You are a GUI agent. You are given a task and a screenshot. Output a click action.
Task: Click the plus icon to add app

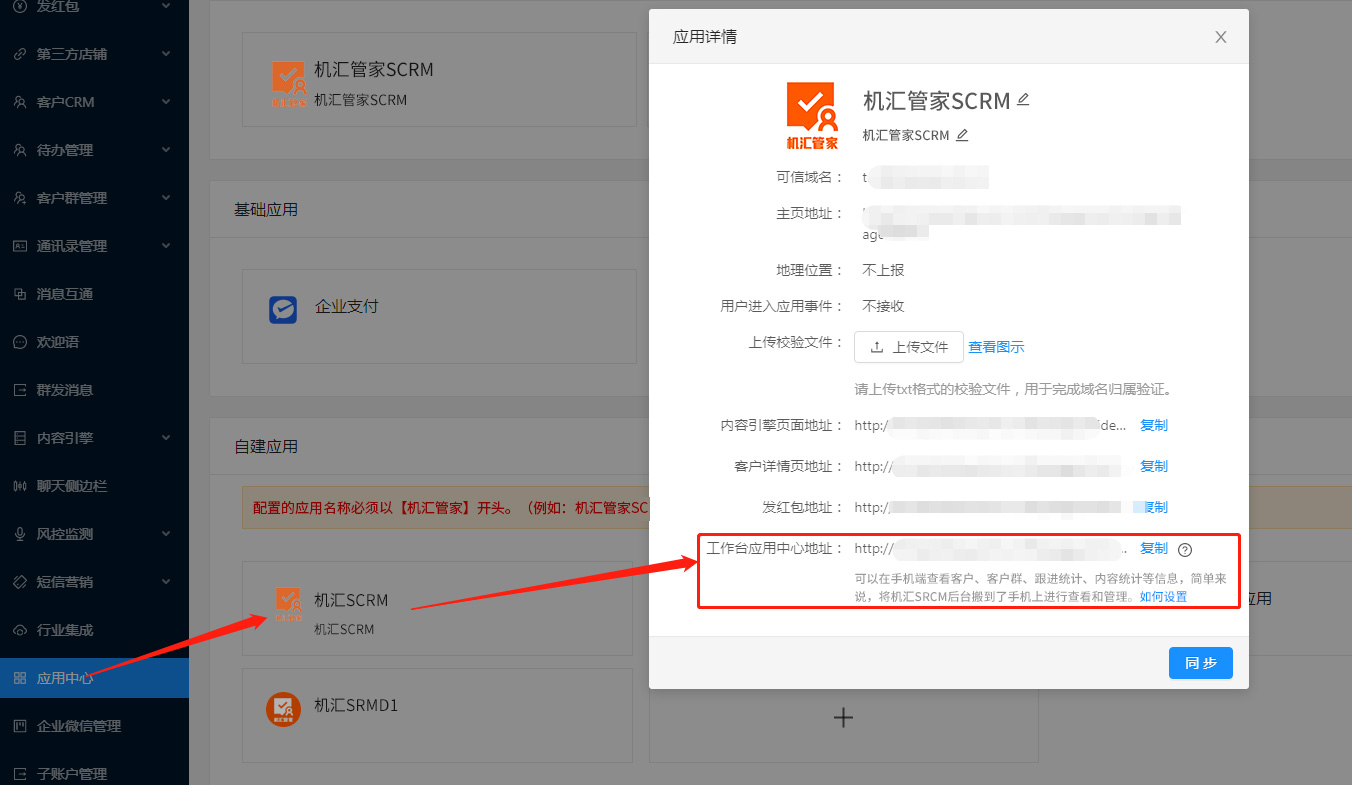pos(843,717)
